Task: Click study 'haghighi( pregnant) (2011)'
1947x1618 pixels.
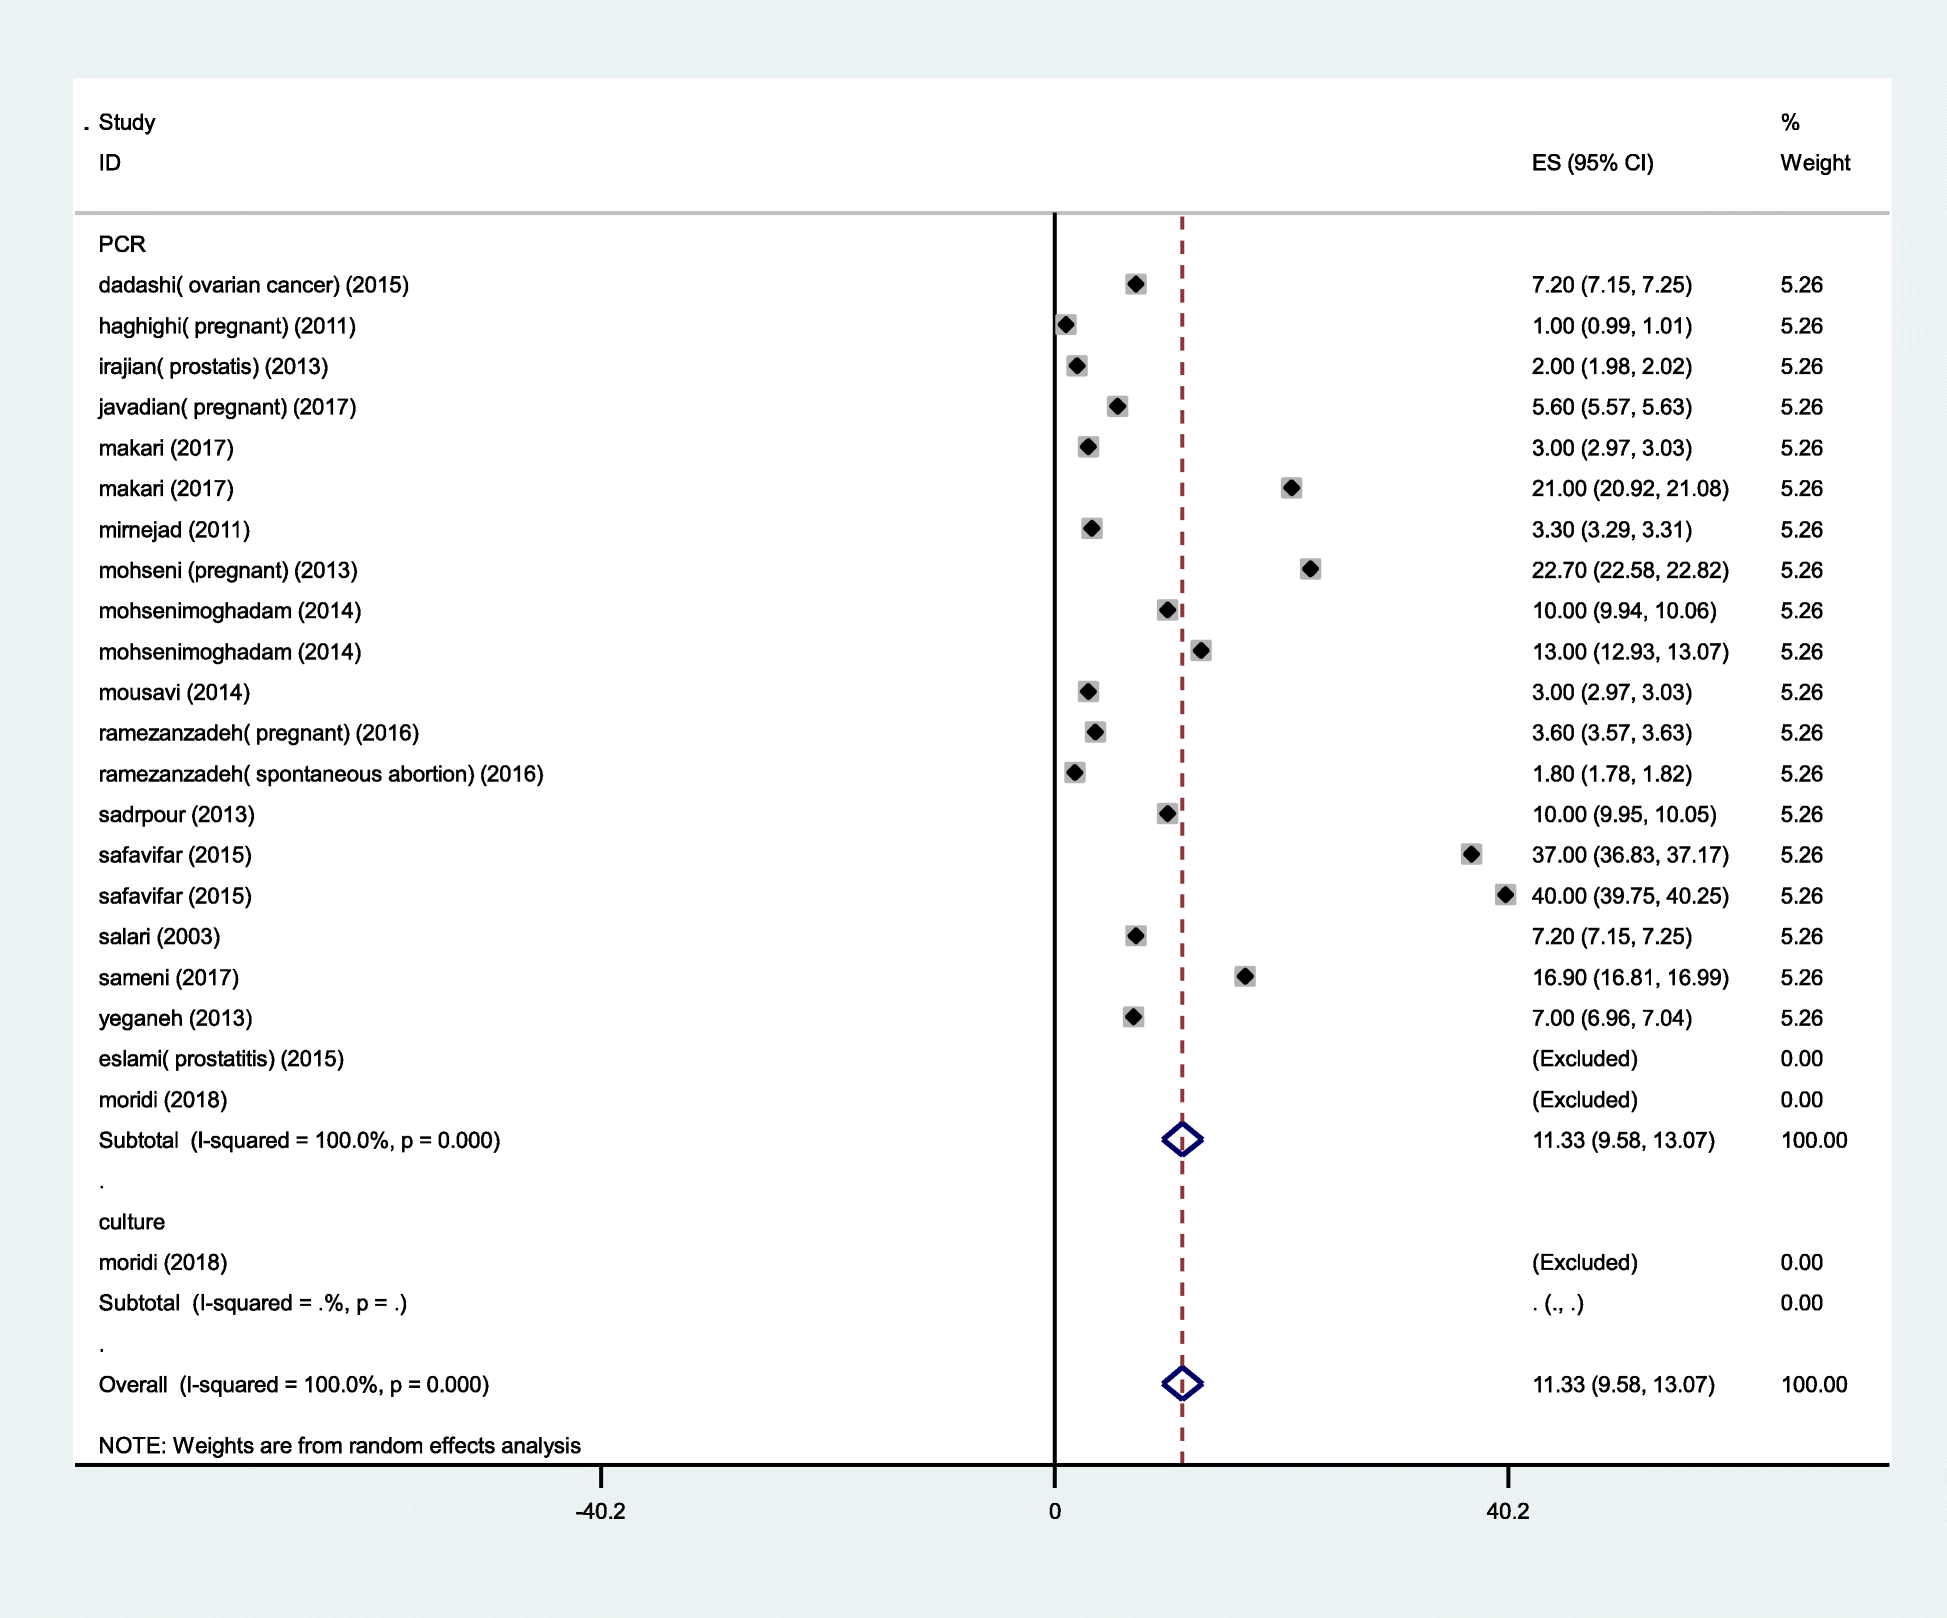Action: [x=227, y=326]
